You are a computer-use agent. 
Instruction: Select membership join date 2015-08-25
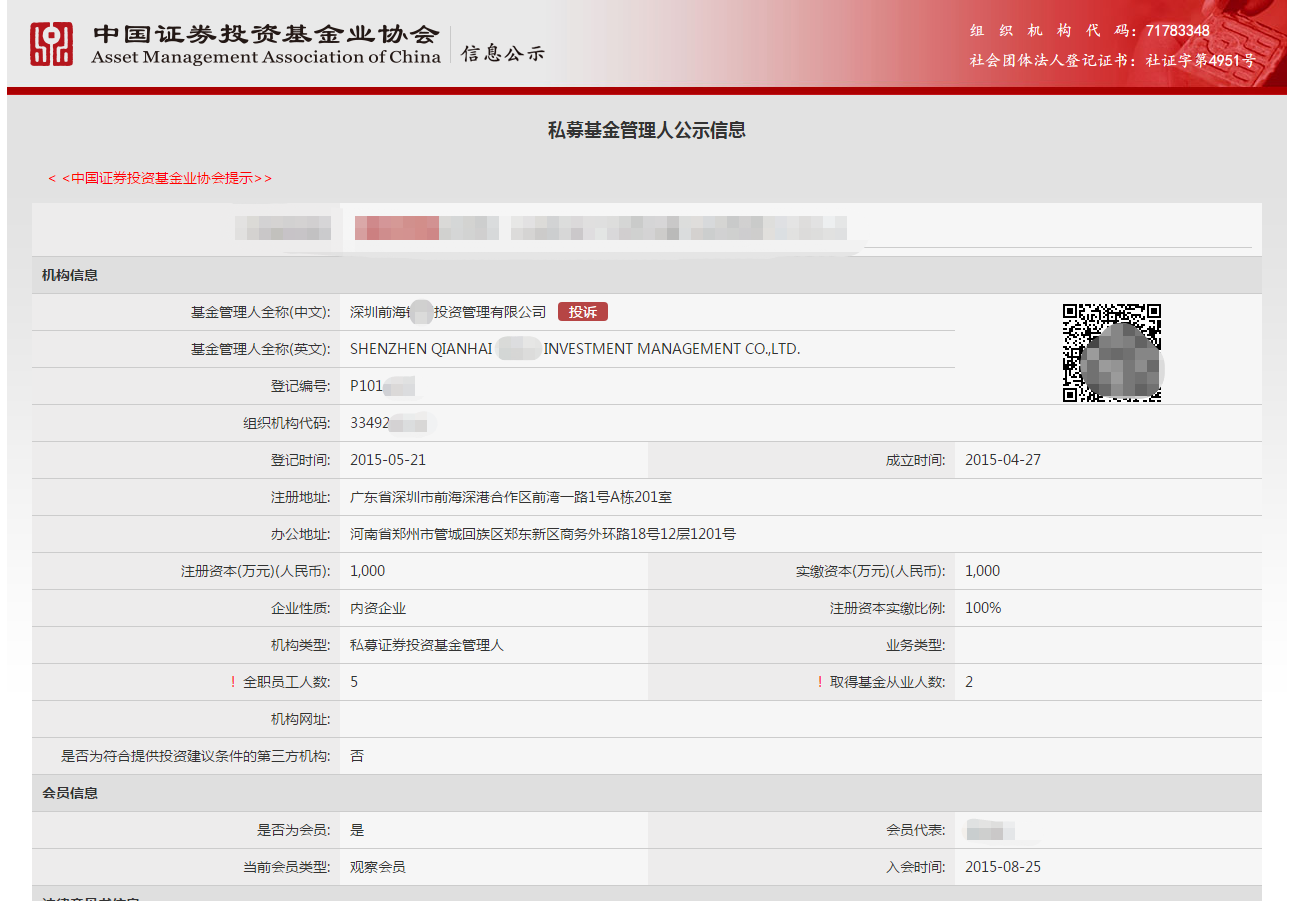coord(1003,867)
